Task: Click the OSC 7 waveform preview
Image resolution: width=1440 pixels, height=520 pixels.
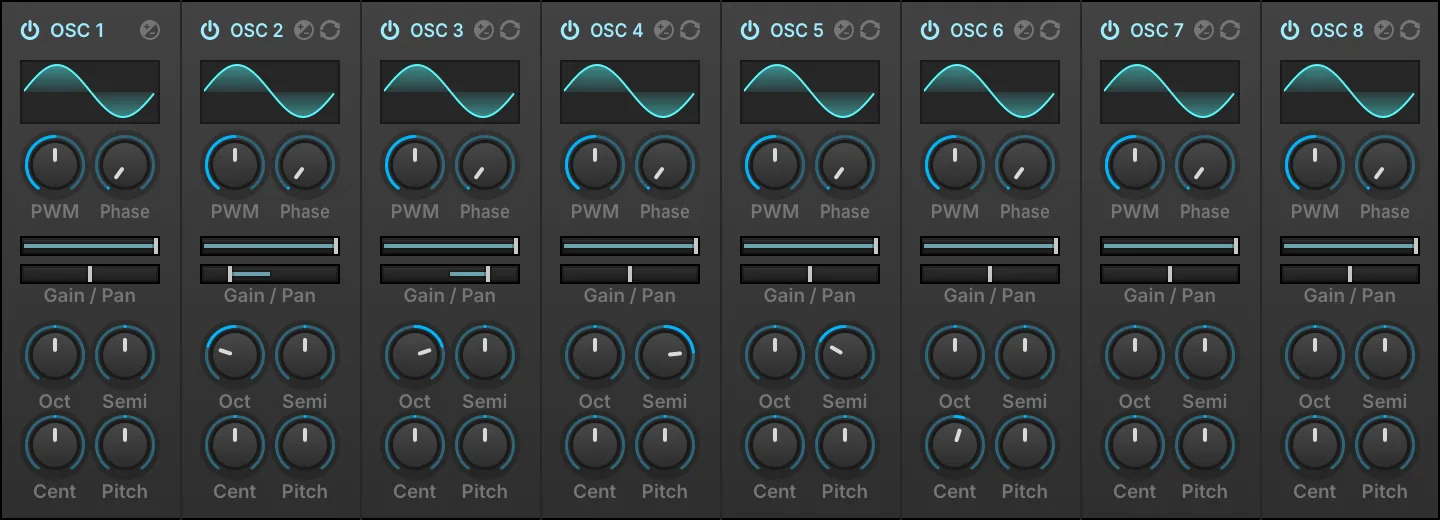Action: click(1170, 92)
